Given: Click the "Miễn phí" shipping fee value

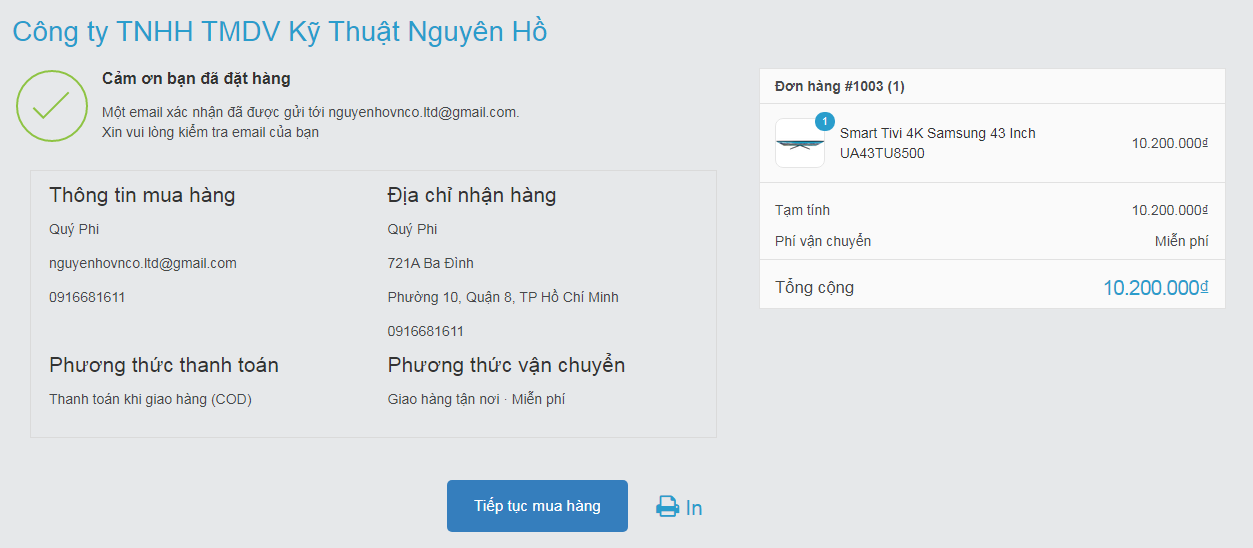Looking at the screenshot, I should tap(1181, 241).
